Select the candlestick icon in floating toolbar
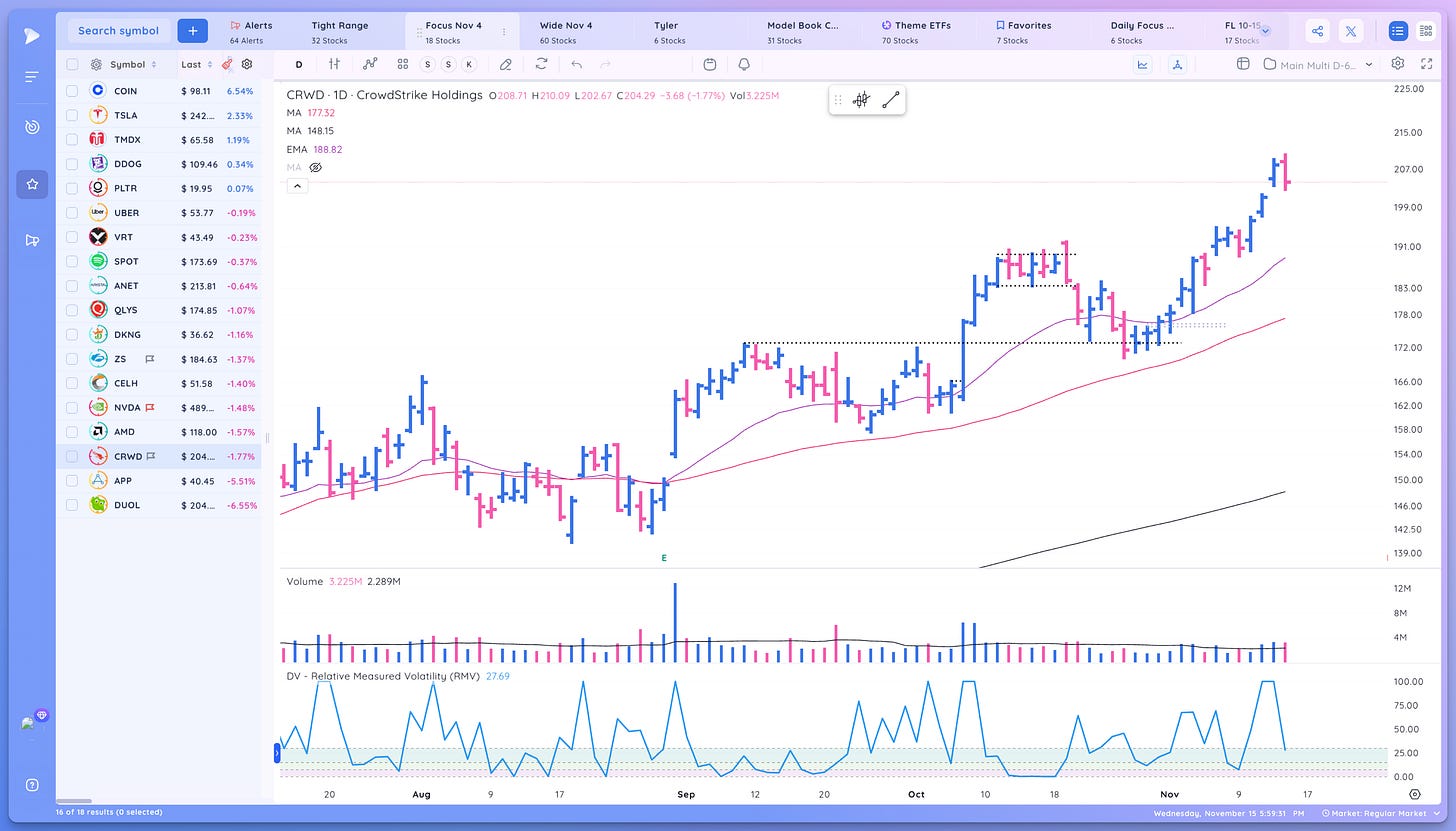 (861, 100)
